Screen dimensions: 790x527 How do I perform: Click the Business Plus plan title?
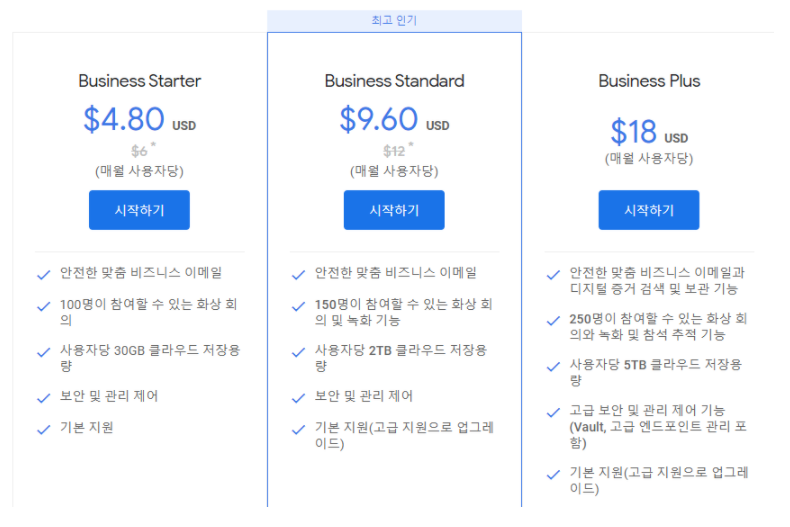tap(649, 81)
